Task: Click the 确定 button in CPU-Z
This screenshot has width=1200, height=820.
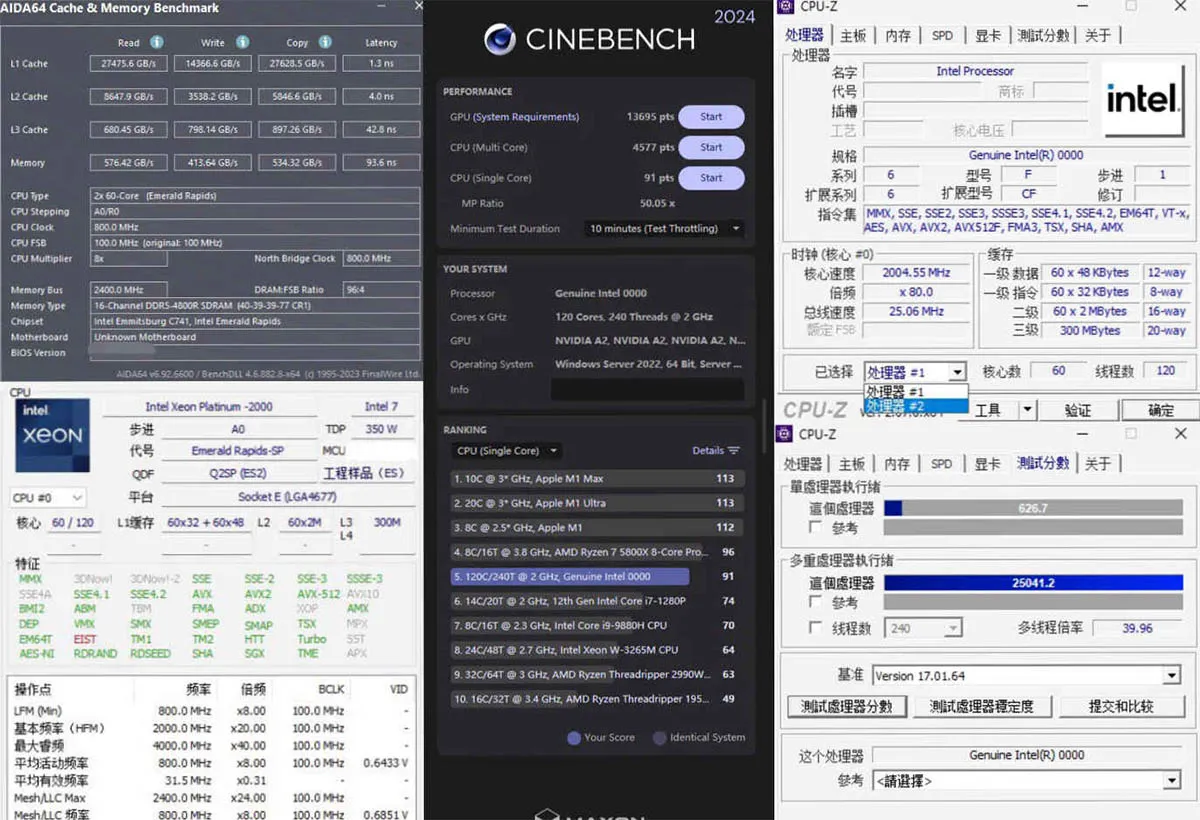Action: (1160, 410)
